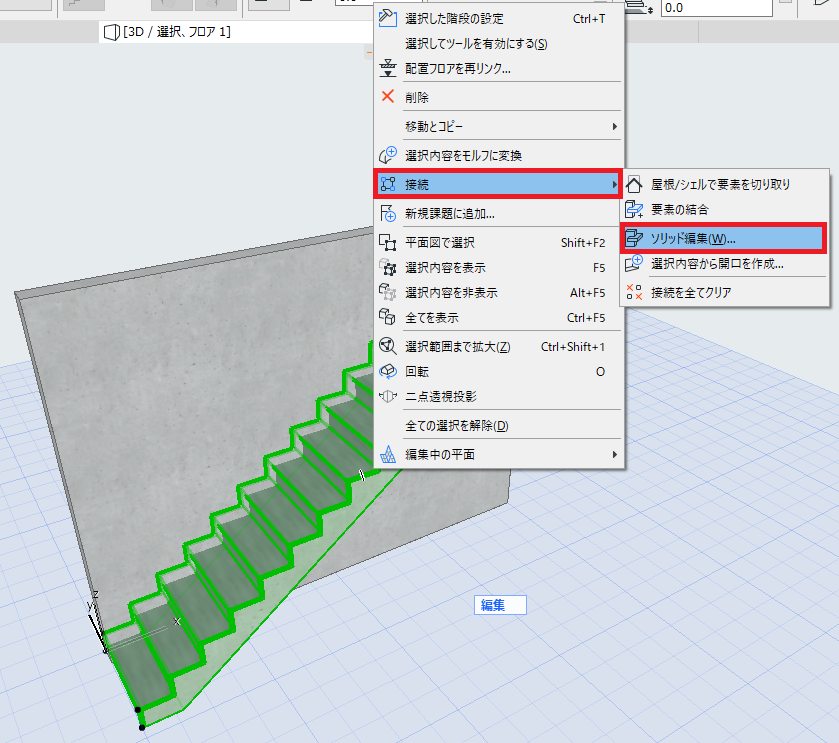839x743 pixels.
Task: Open the 接続 submenu item
Action: coord(499,185)
